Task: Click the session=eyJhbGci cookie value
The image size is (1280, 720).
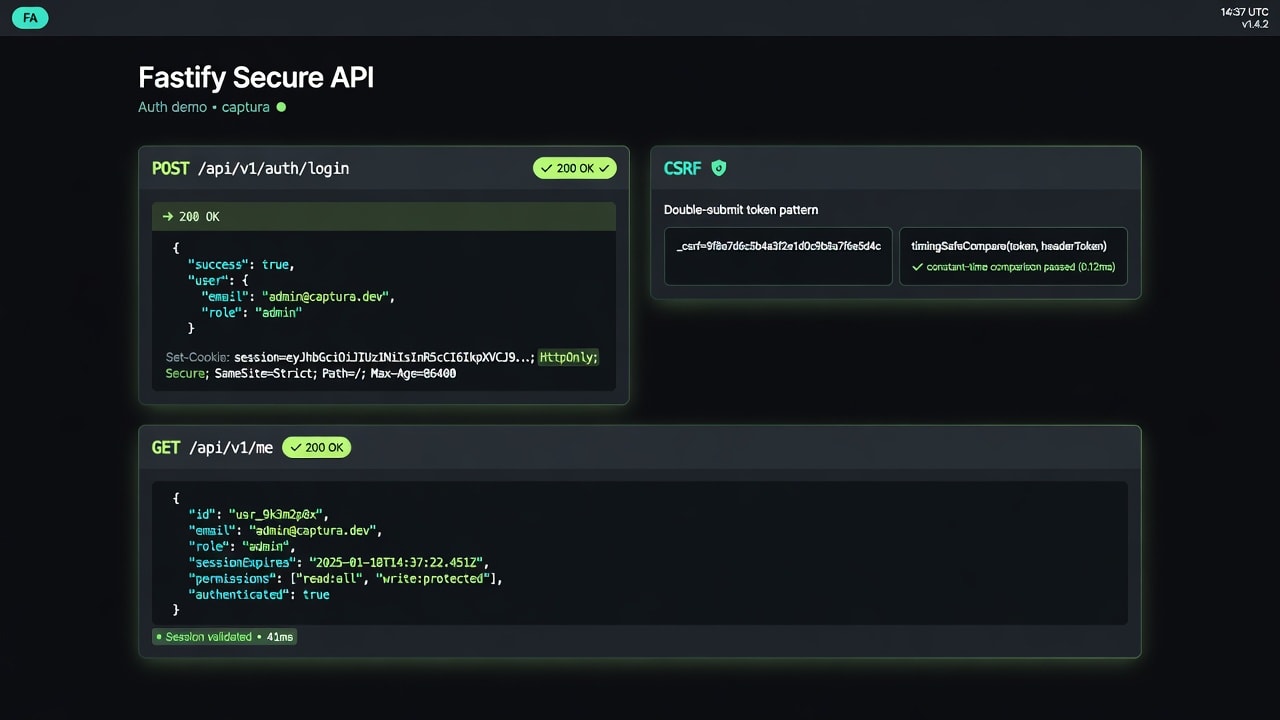Action: tap(384, 357)
